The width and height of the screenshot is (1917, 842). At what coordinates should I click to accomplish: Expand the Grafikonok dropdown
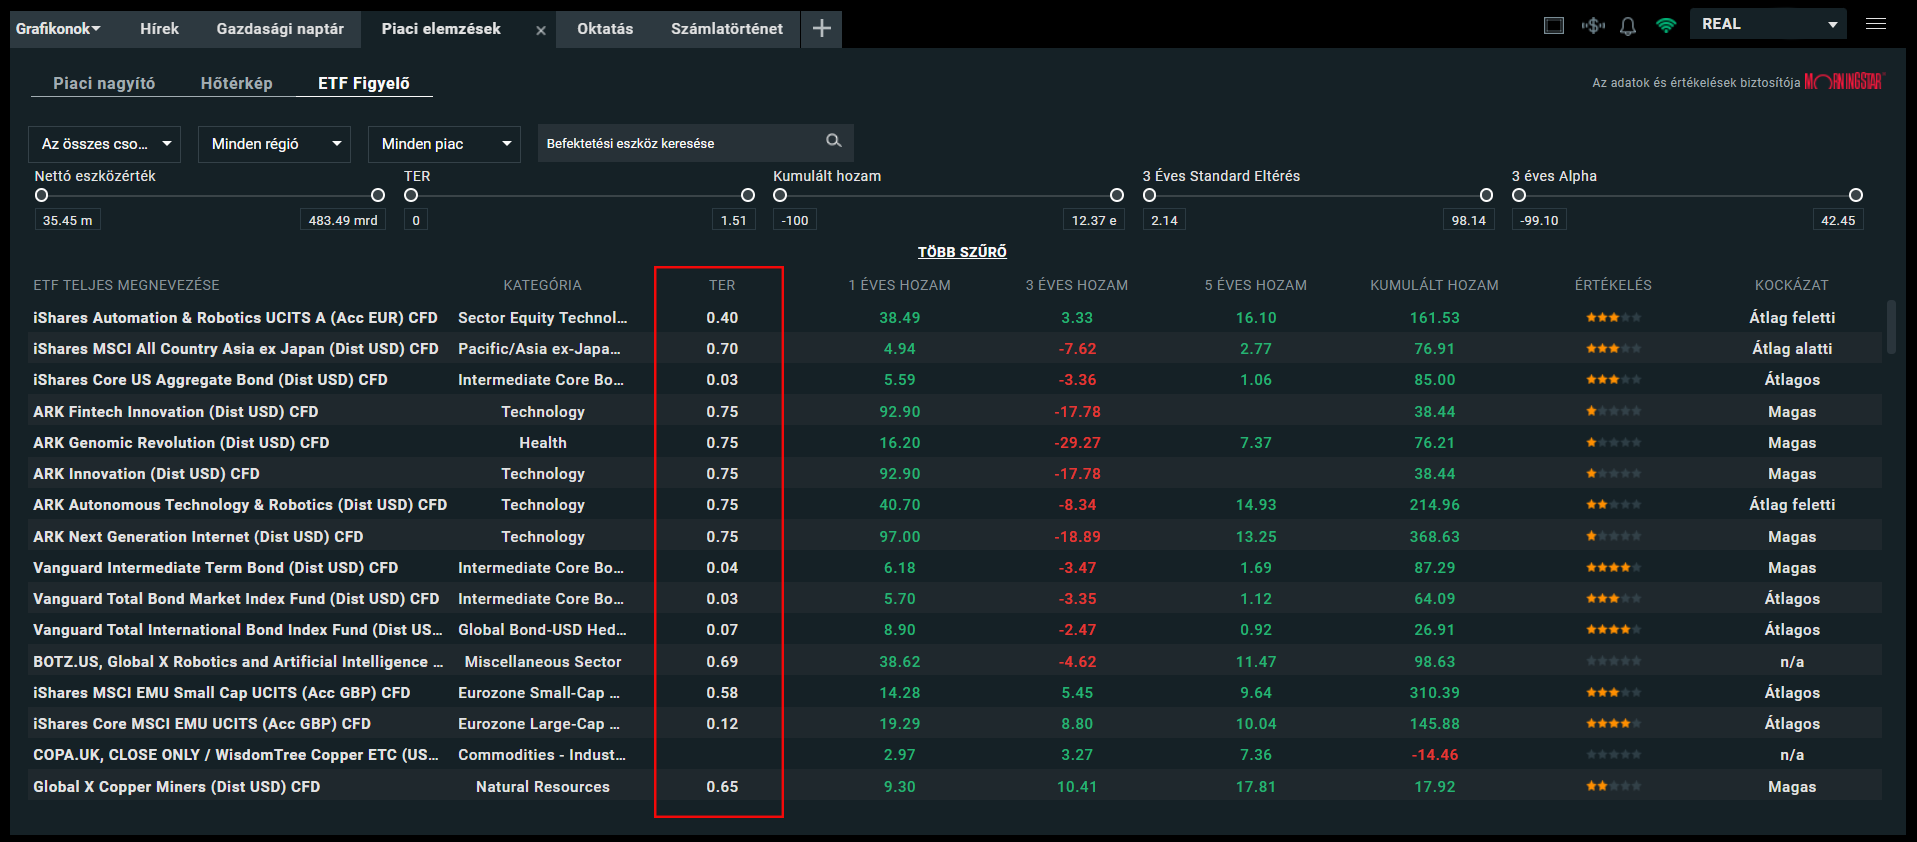click(x=58, y=29)
